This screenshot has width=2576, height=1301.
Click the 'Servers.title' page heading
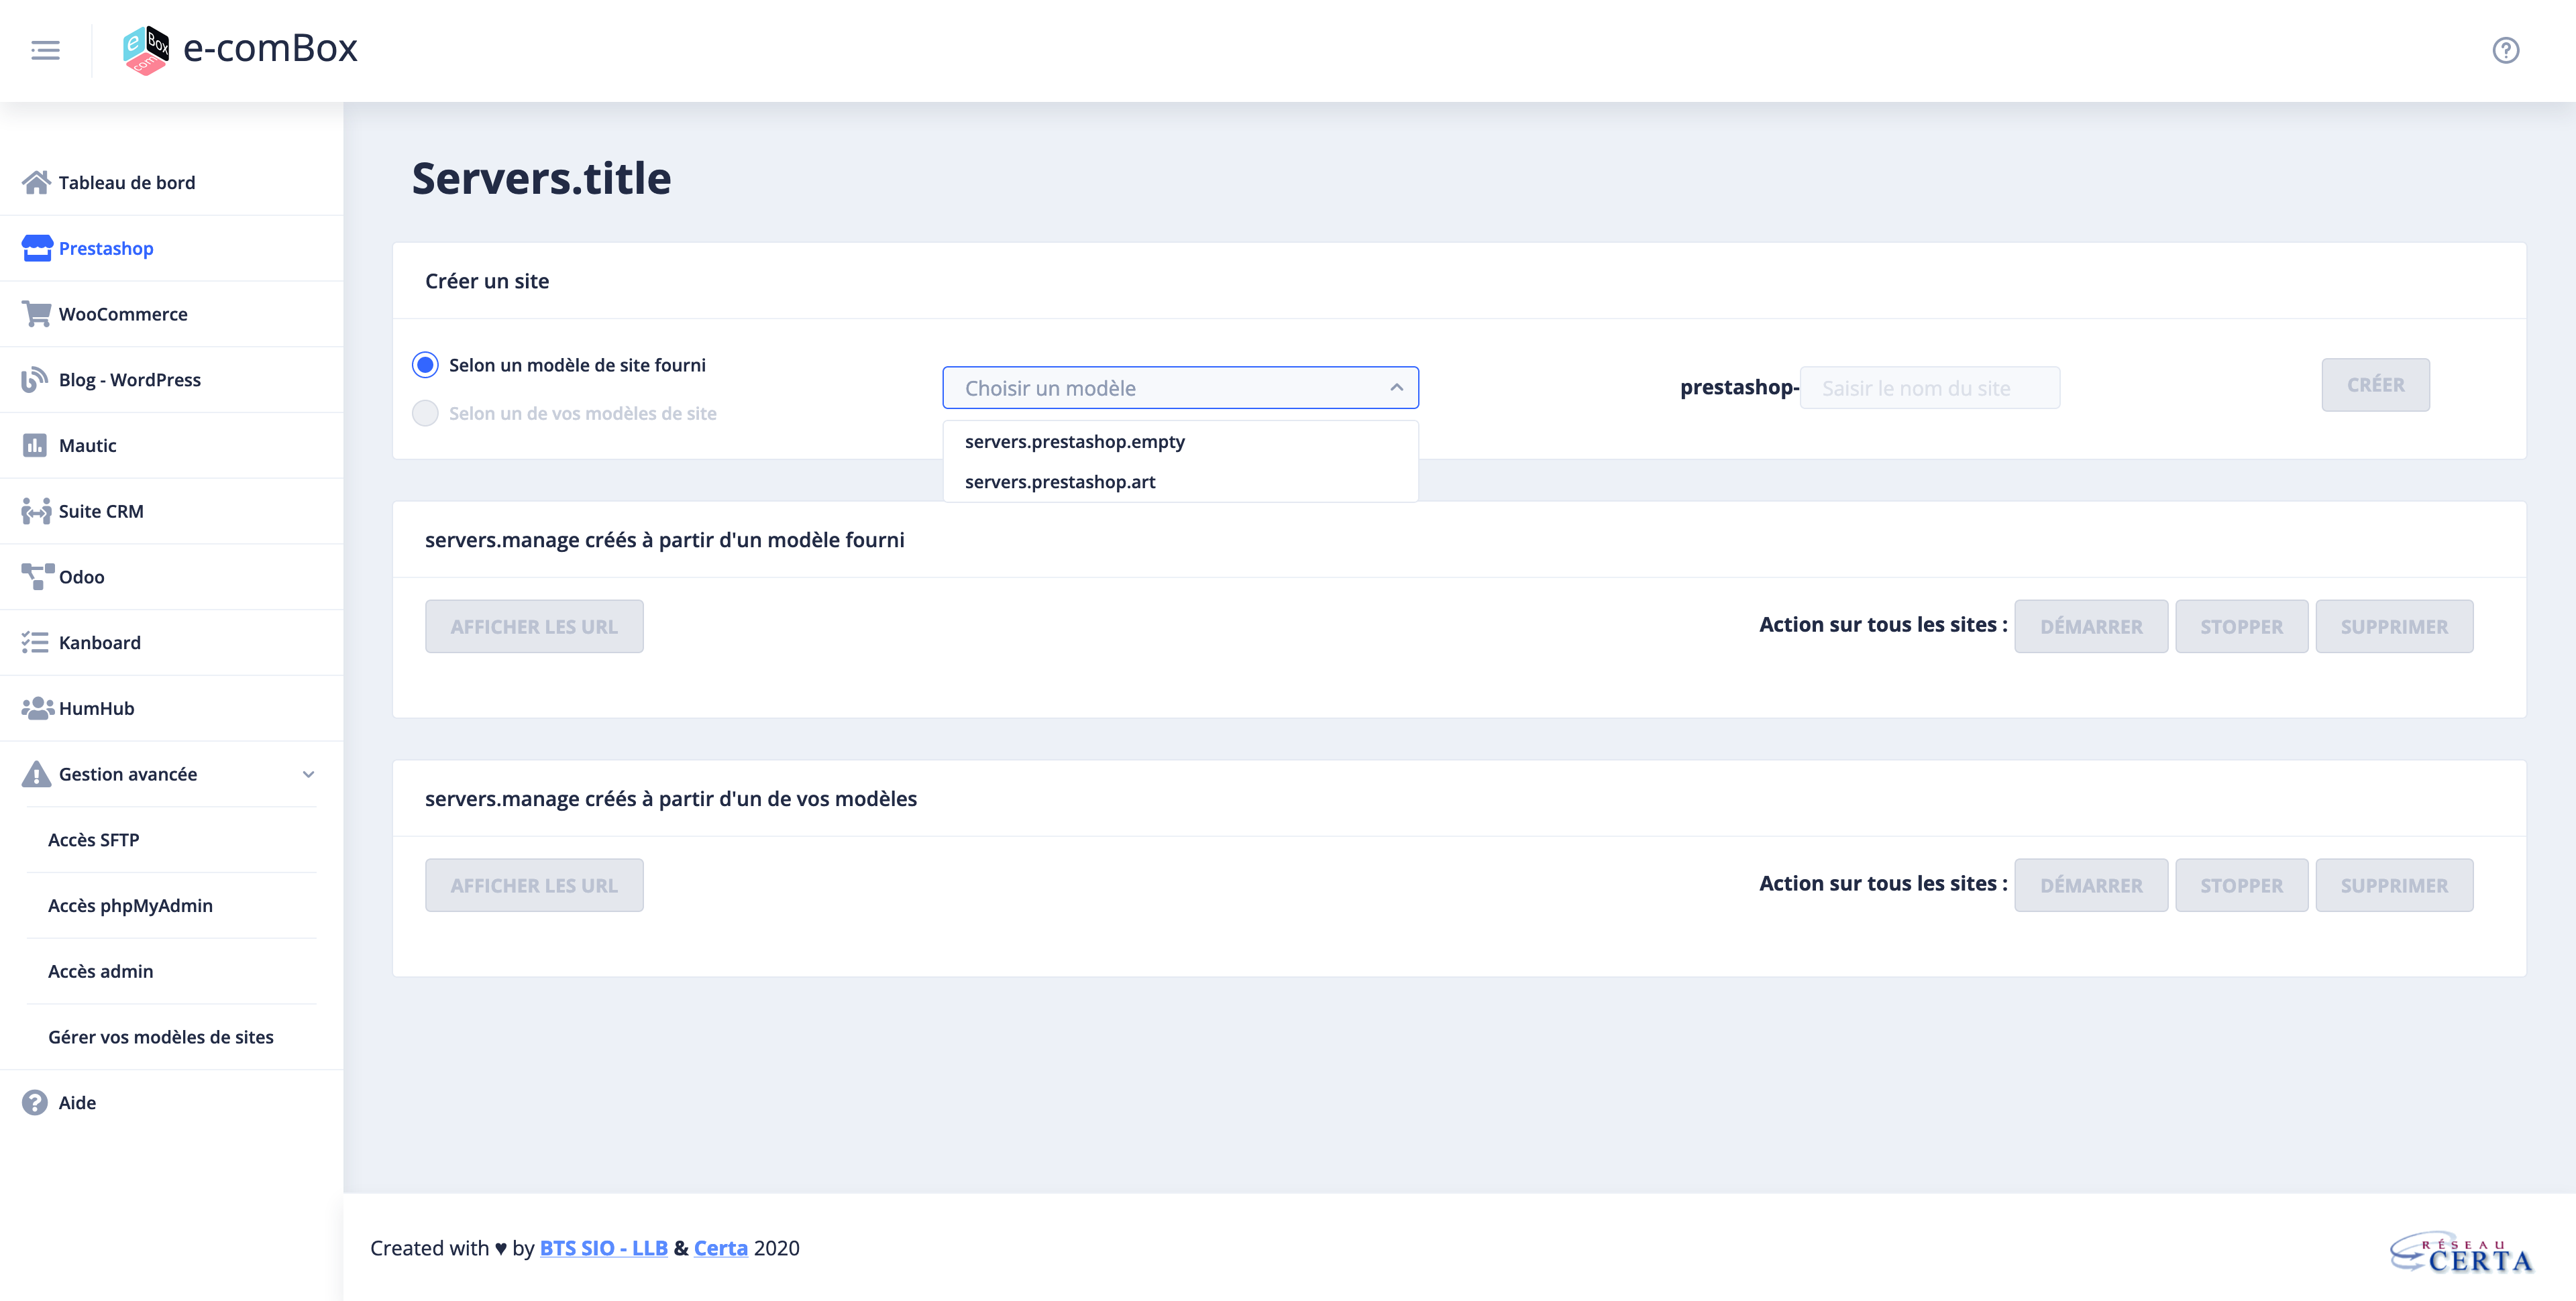tap(541, 178)
